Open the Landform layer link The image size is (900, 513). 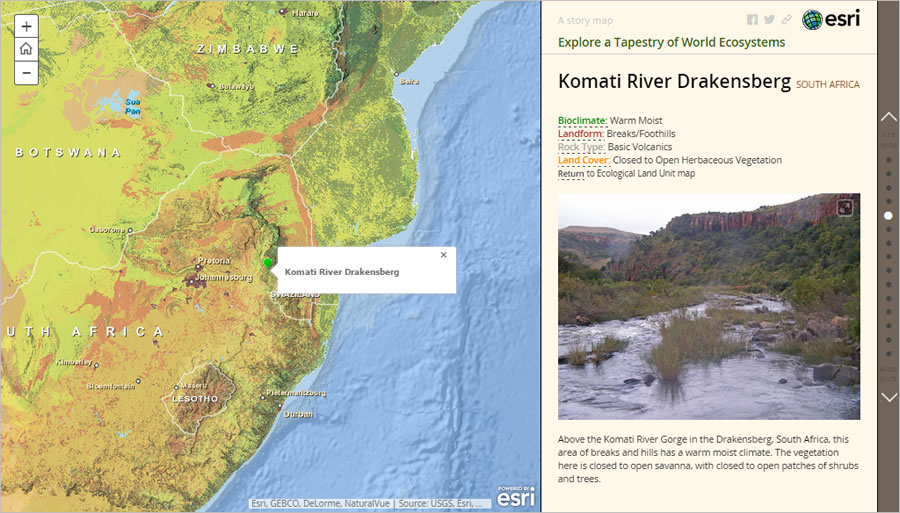tap(581, 134)
